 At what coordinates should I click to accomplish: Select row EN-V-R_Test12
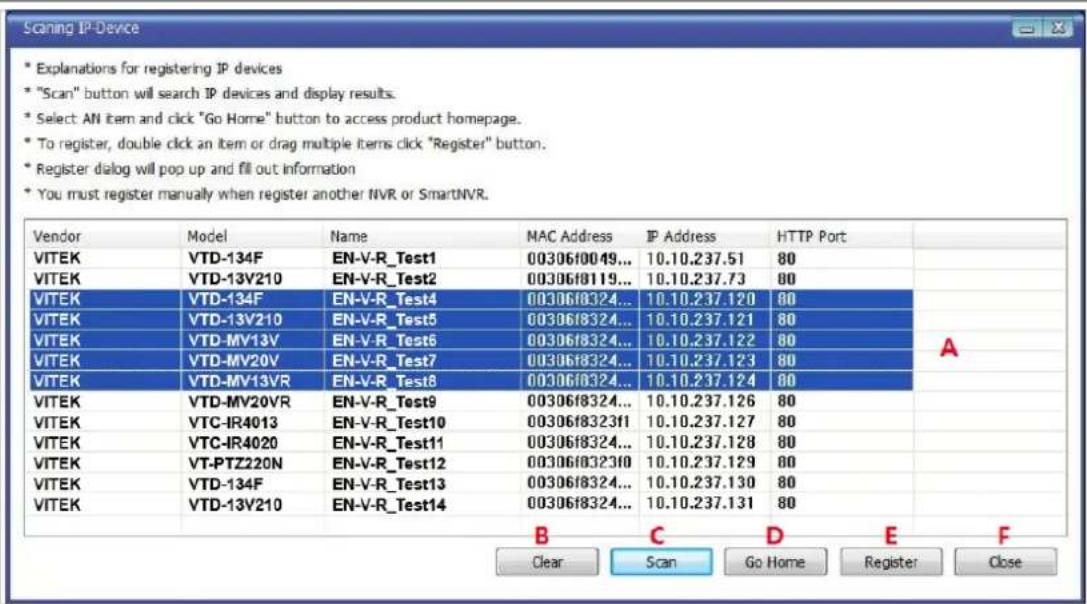pos(470,463)
